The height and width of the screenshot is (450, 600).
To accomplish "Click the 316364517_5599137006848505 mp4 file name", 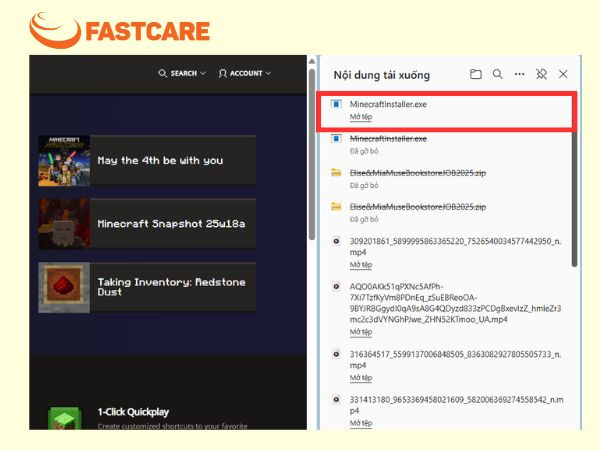I will (x=455, y=360).
